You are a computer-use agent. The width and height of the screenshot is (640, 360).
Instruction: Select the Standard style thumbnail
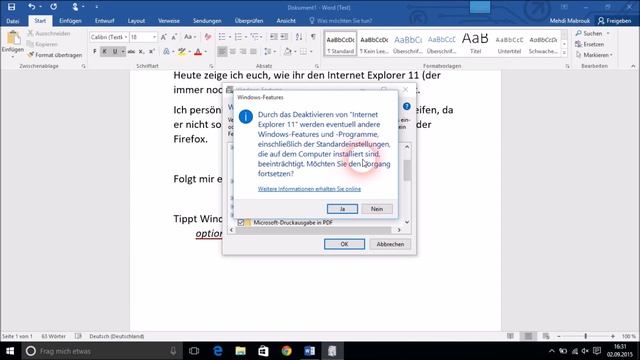(x=340, y=43)
